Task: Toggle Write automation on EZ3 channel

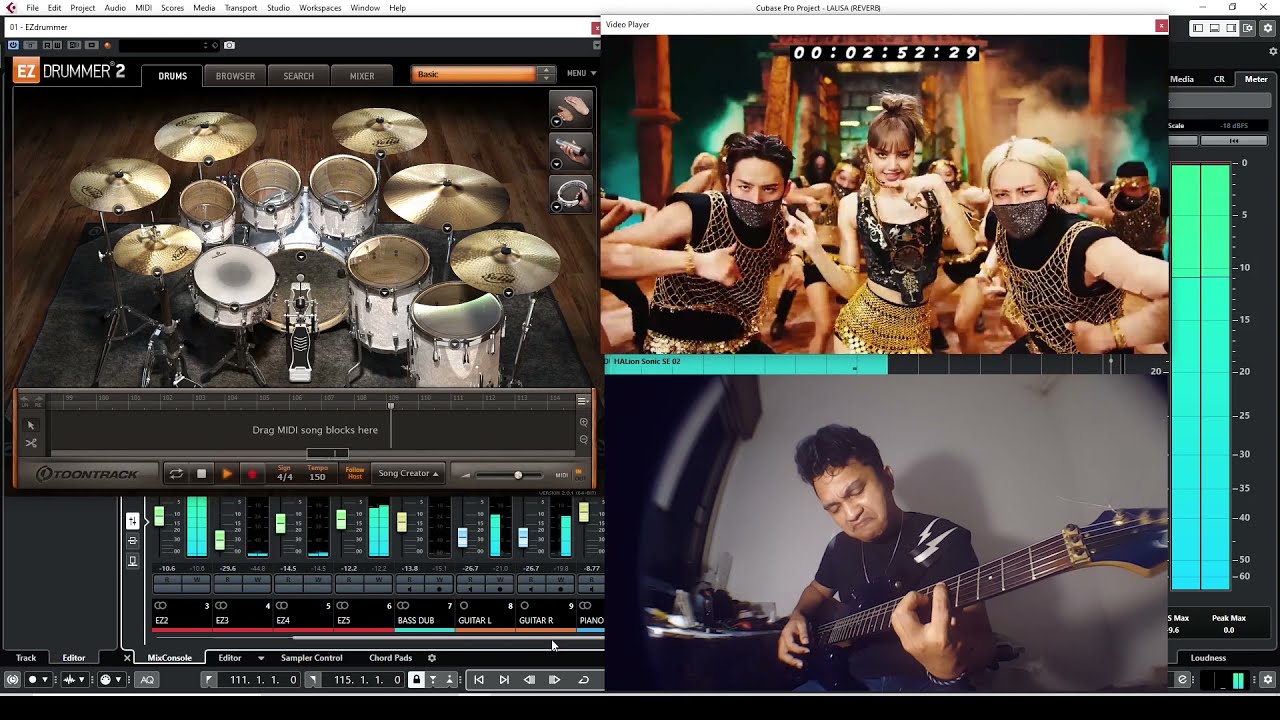Action: (257, 580)
